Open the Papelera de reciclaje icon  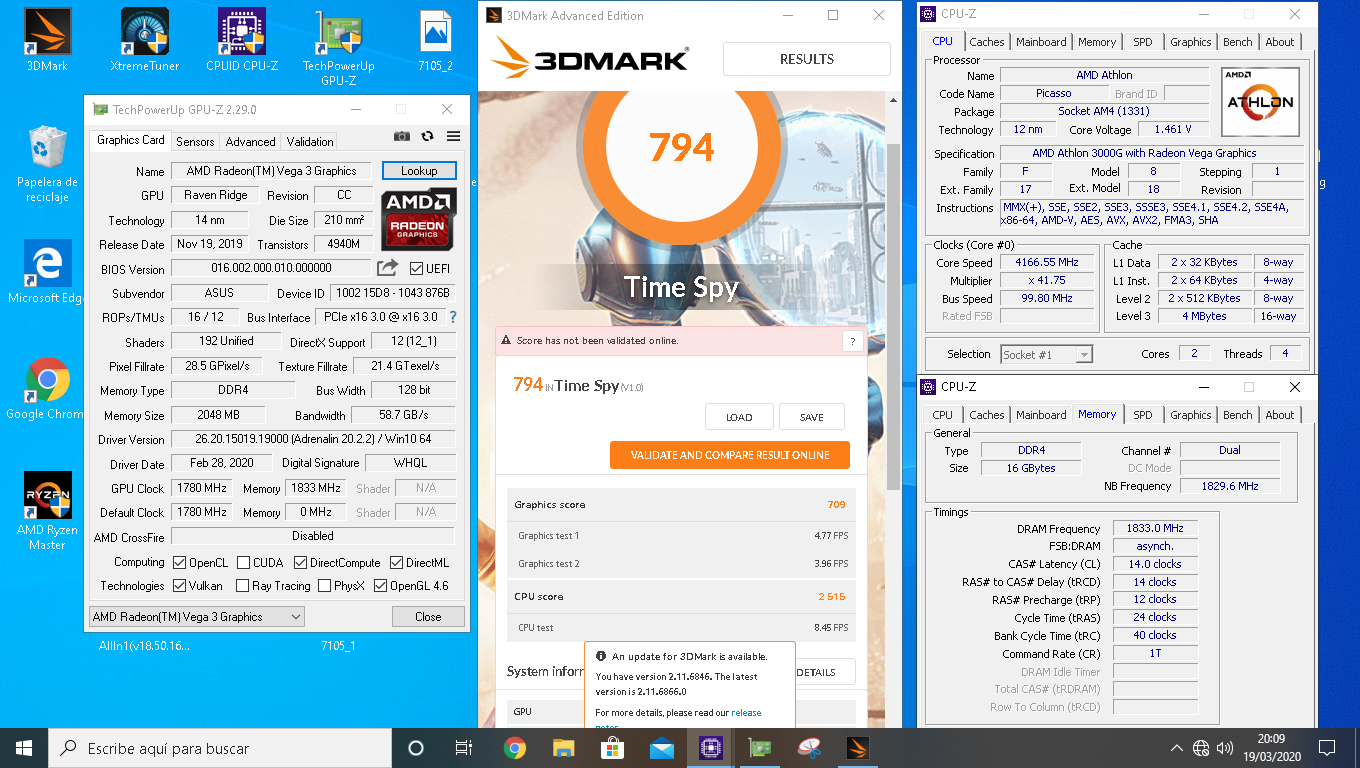[47, 163]
